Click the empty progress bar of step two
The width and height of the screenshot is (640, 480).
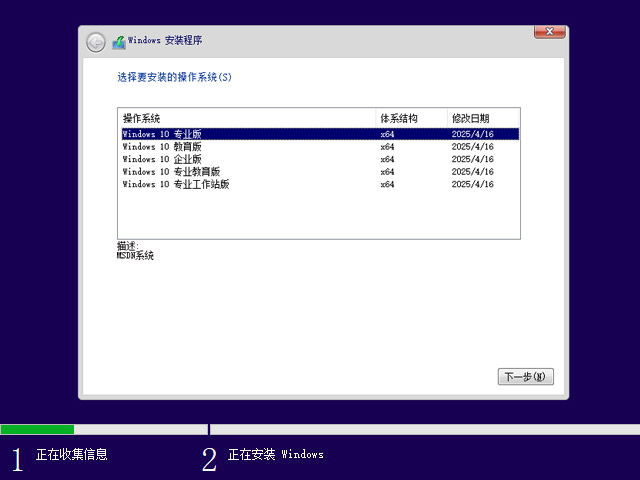click(424, 429)
